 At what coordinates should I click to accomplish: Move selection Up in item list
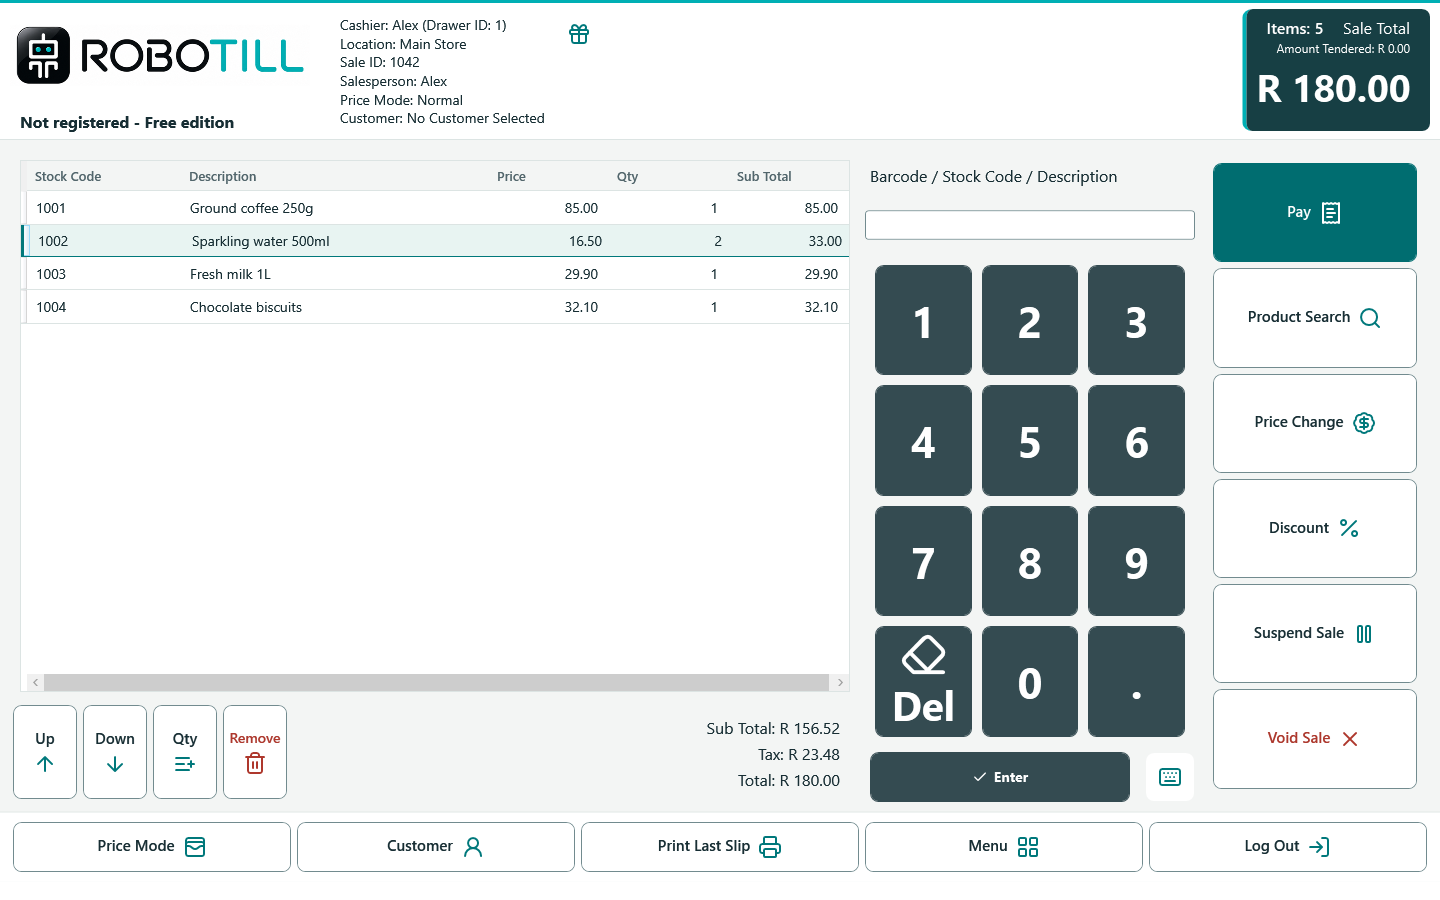tap(45, 752)
